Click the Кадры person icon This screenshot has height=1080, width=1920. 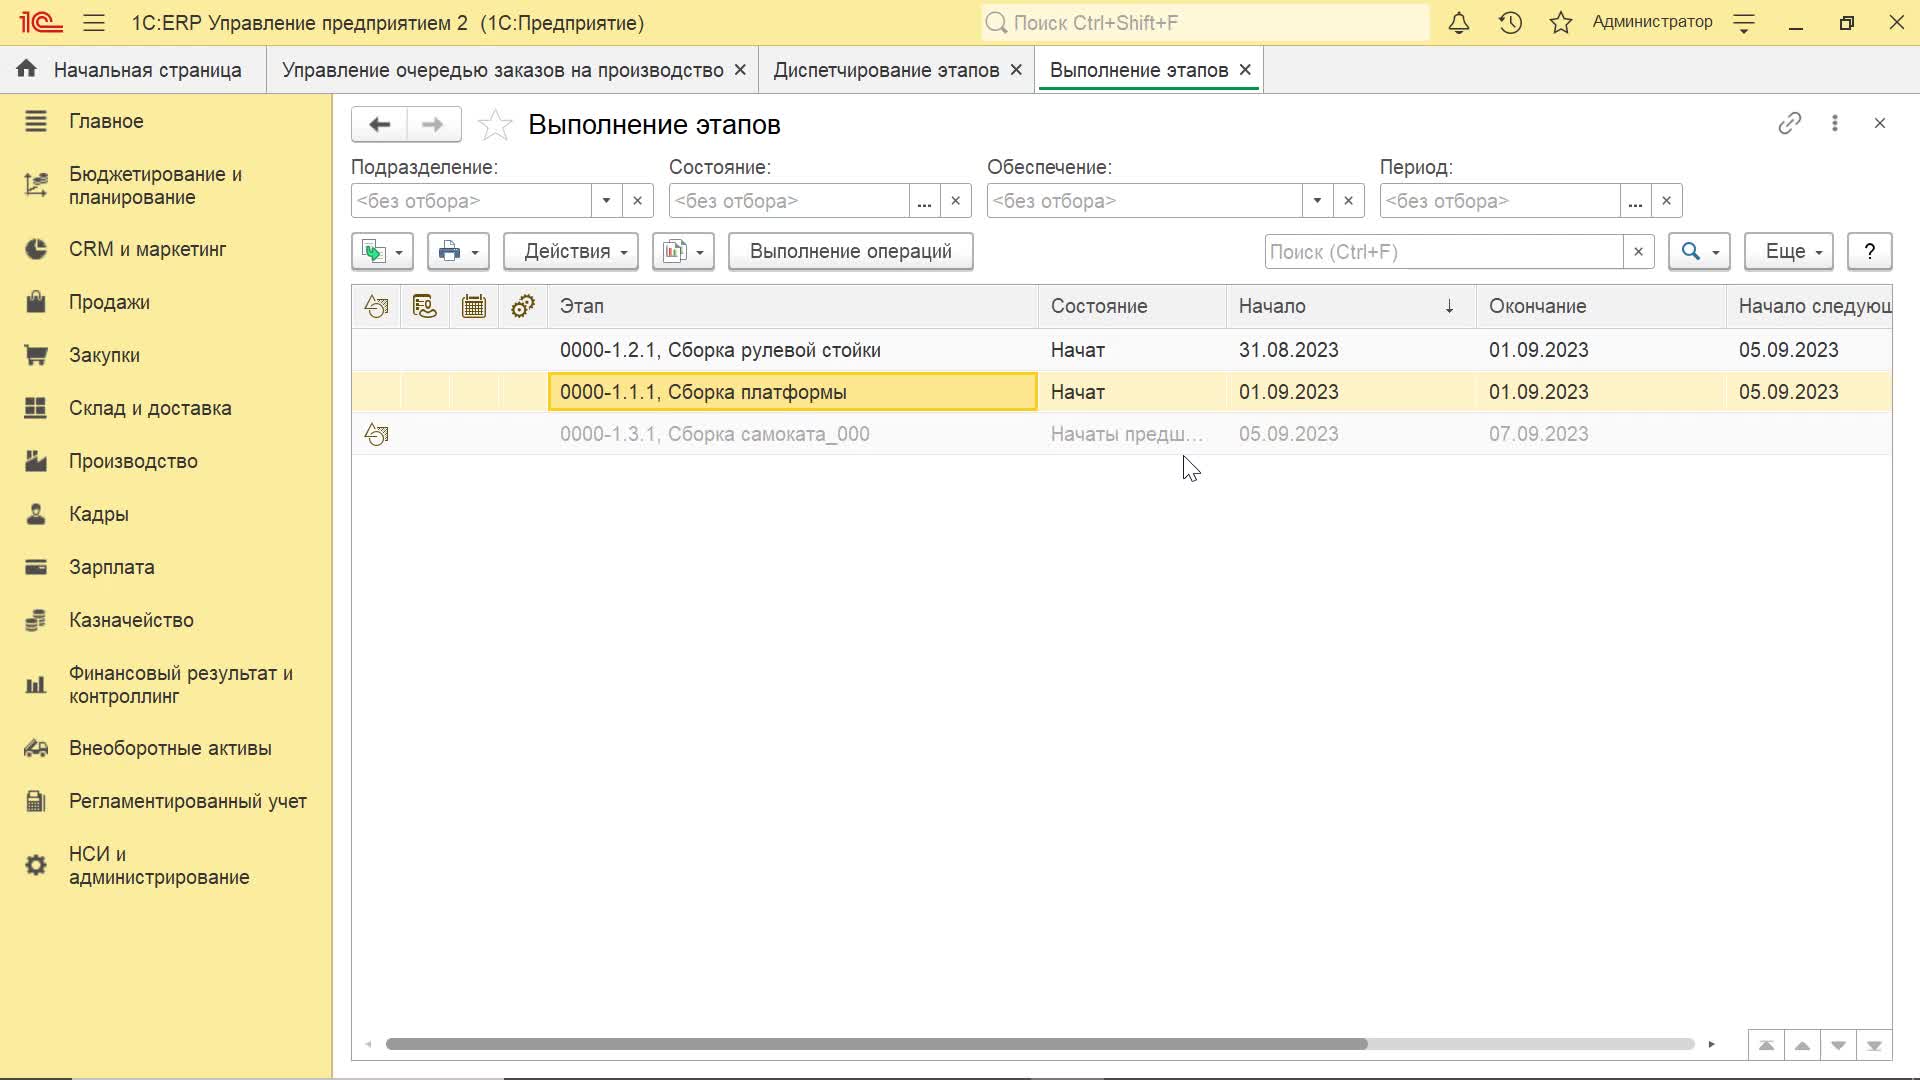click(36, 514)
